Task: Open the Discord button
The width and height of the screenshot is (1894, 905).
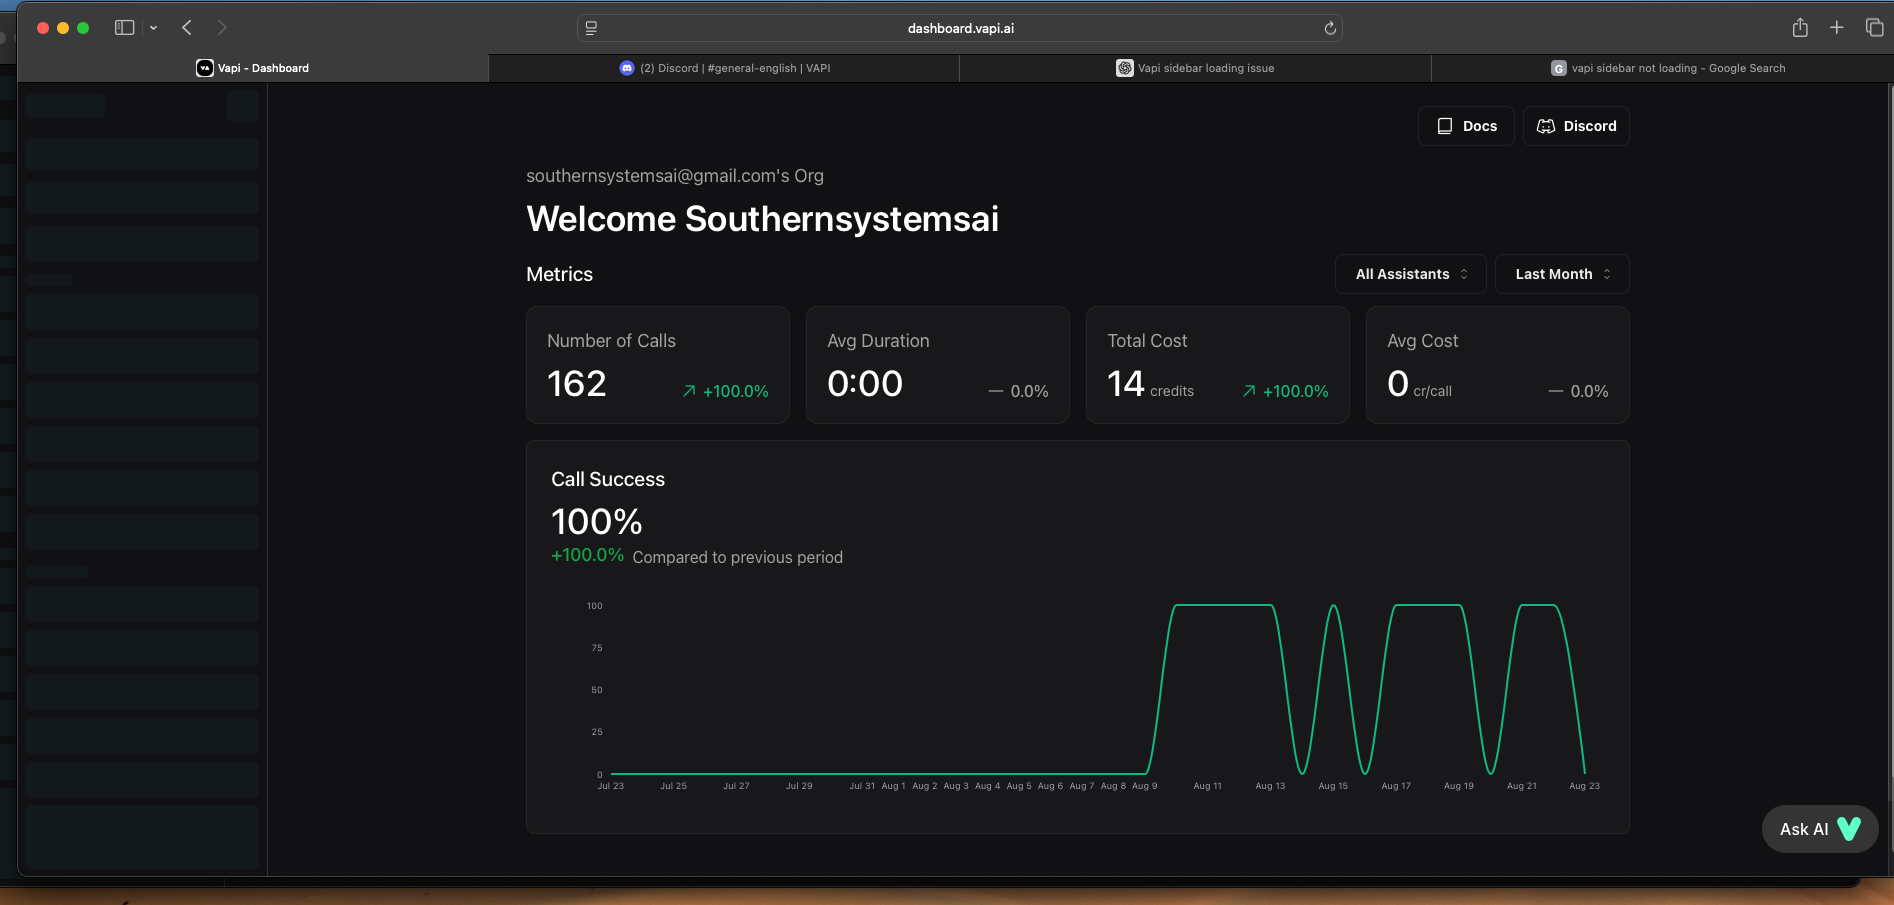Action: (1576, 126)
